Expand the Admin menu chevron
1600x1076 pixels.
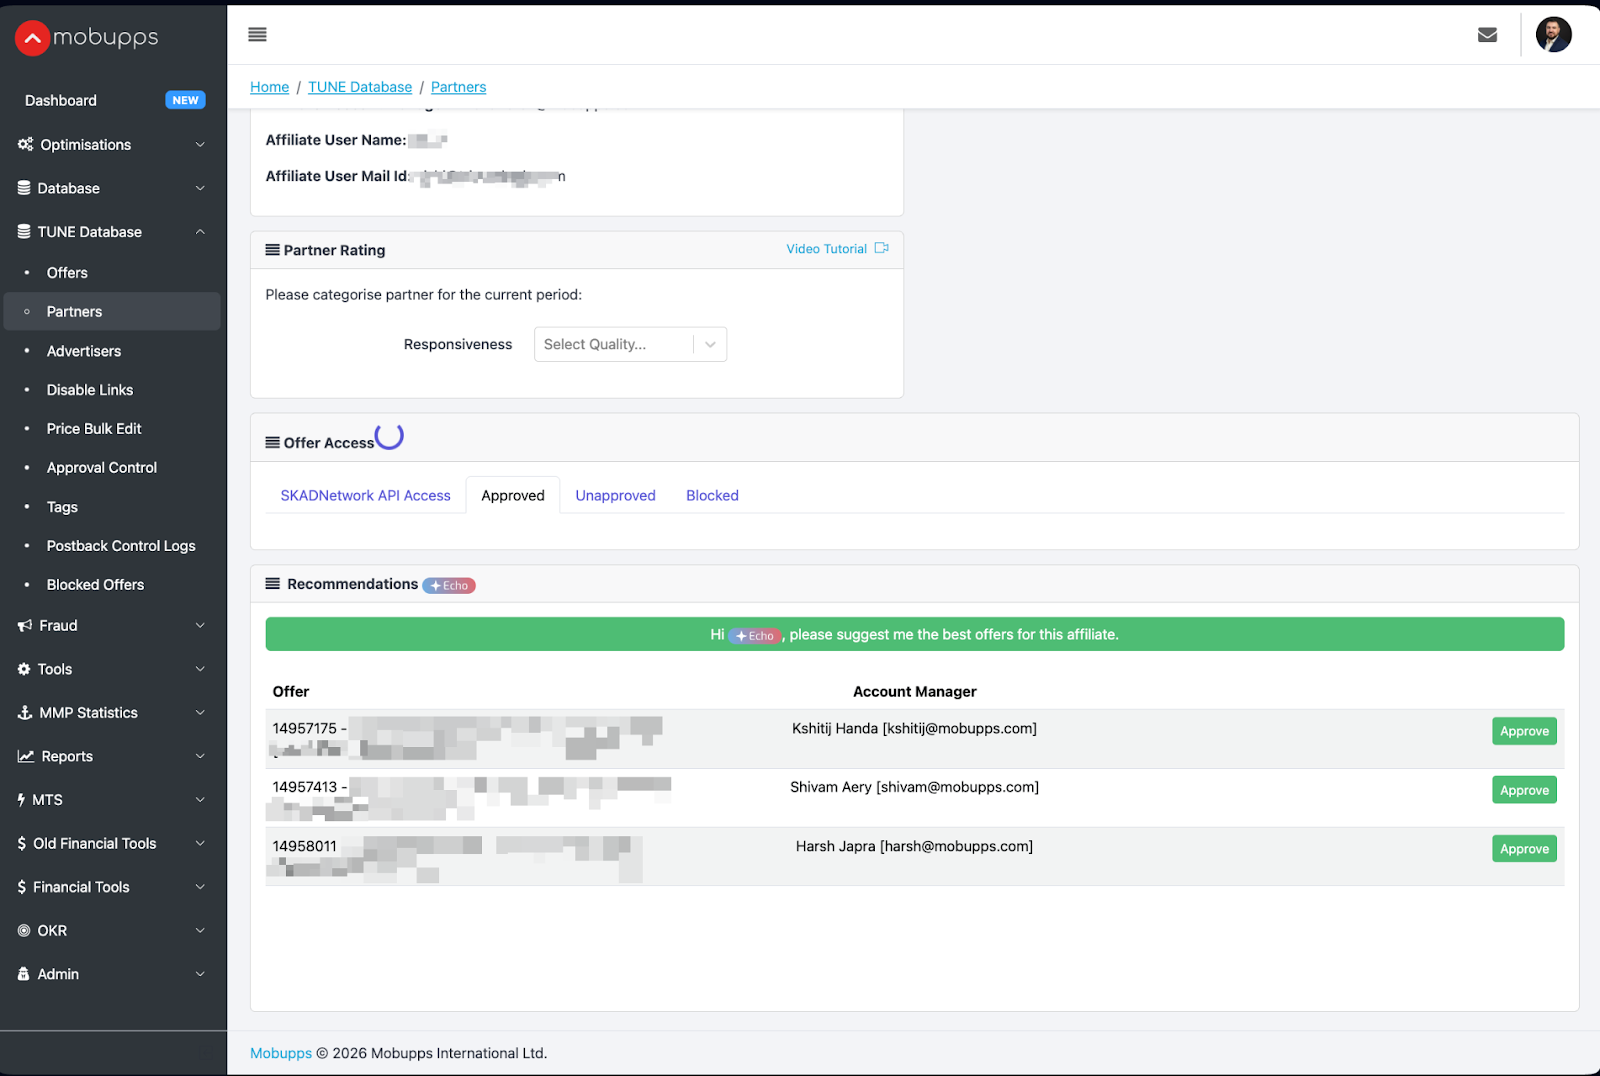pyautogui.click(x=200, y=974)
